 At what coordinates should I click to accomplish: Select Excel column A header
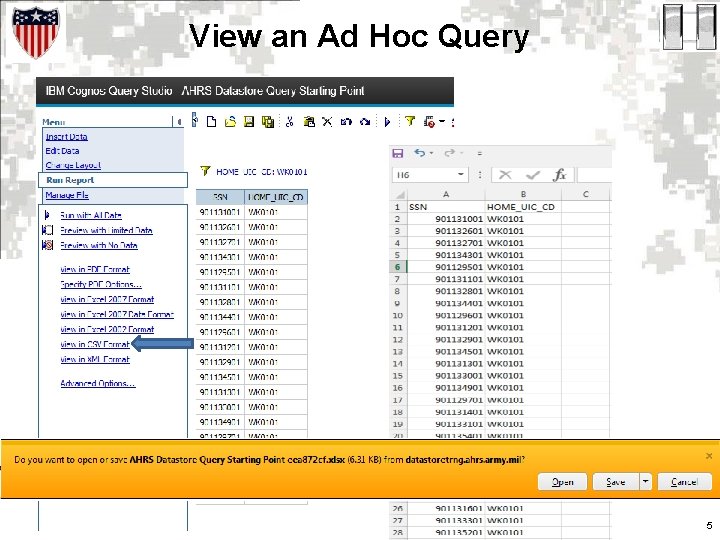[446, 194]
